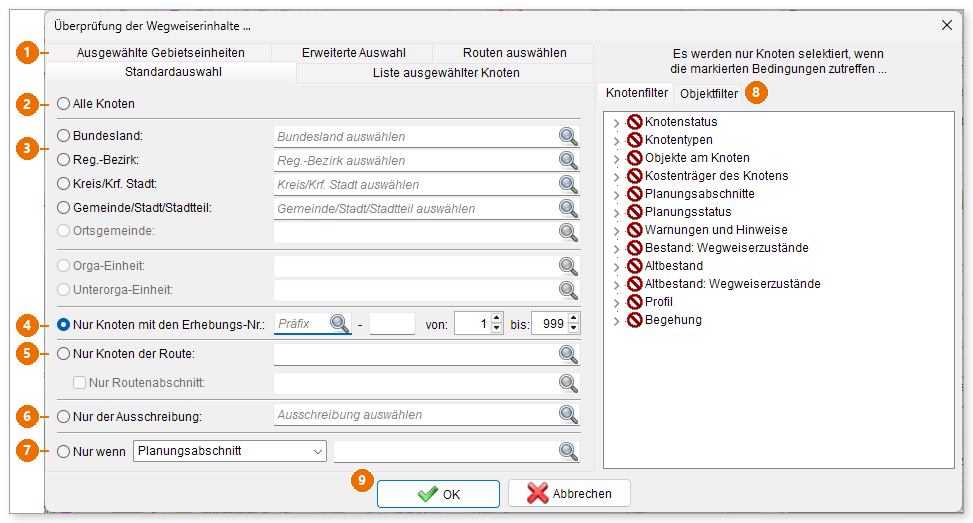Viewport: 973px width, 523px height.
Task: Click filter icon of Altbestand: Wegweiserzustände
Action: [x=634, y=284]
